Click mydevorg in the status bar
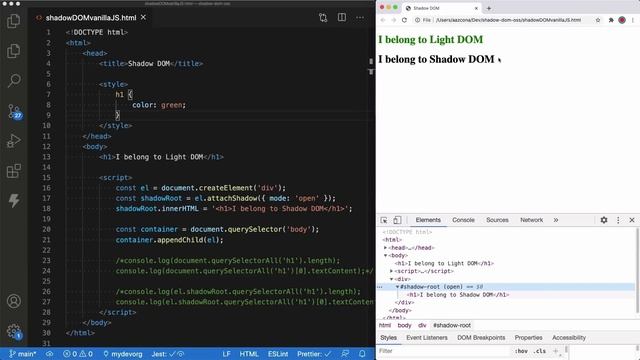This screenshot has height=360, width=640. (x=122, y=354)
